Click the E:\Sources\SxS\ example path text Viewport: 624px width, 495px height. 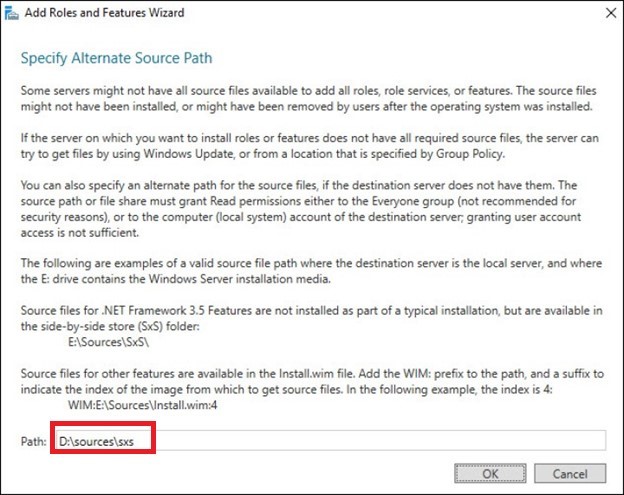coord(105,340)
